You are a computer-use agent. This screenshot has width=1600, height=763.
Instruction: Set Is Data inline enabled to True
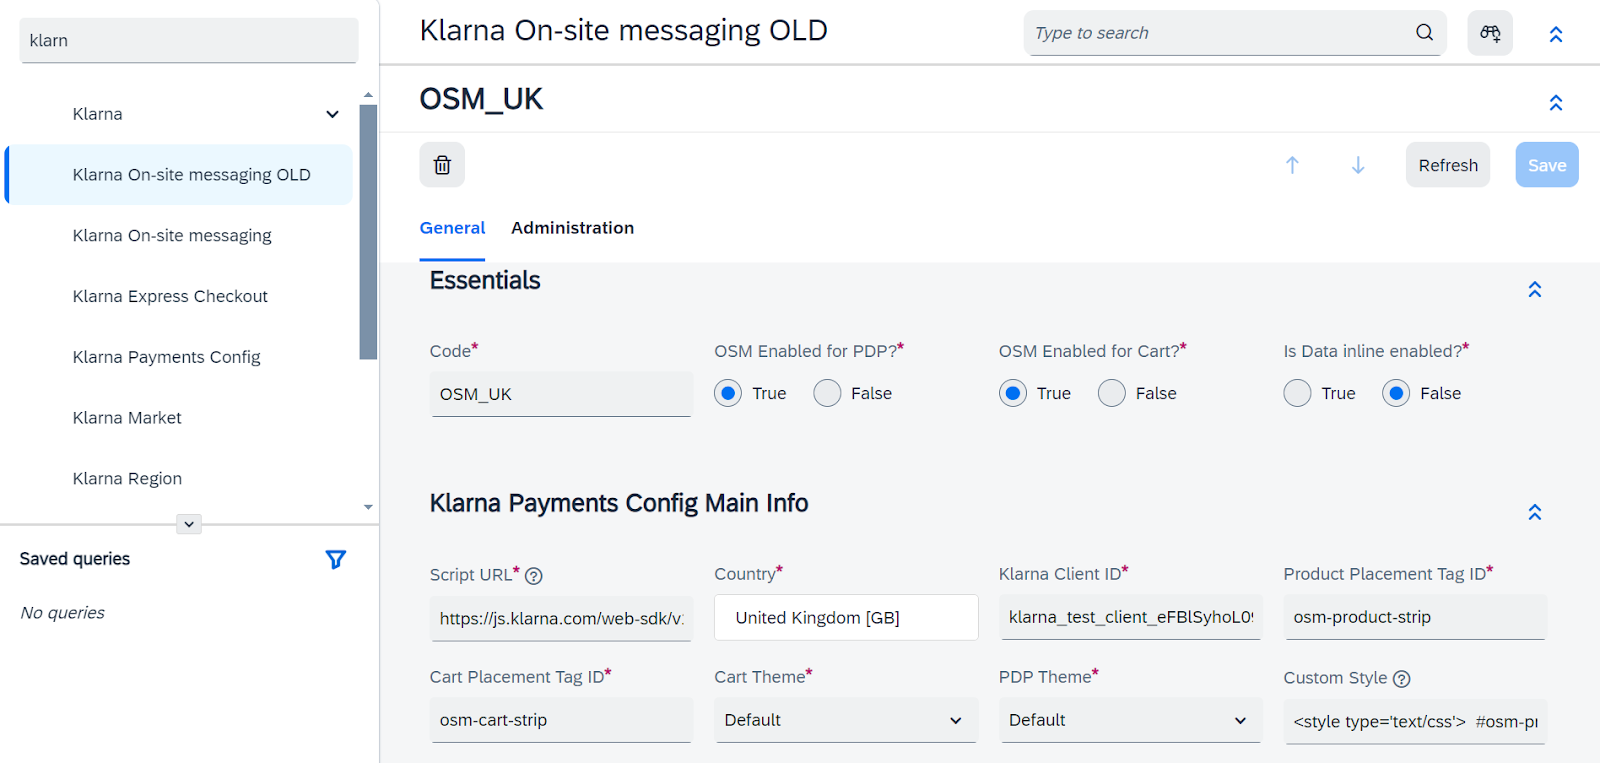coord(1297,394)
